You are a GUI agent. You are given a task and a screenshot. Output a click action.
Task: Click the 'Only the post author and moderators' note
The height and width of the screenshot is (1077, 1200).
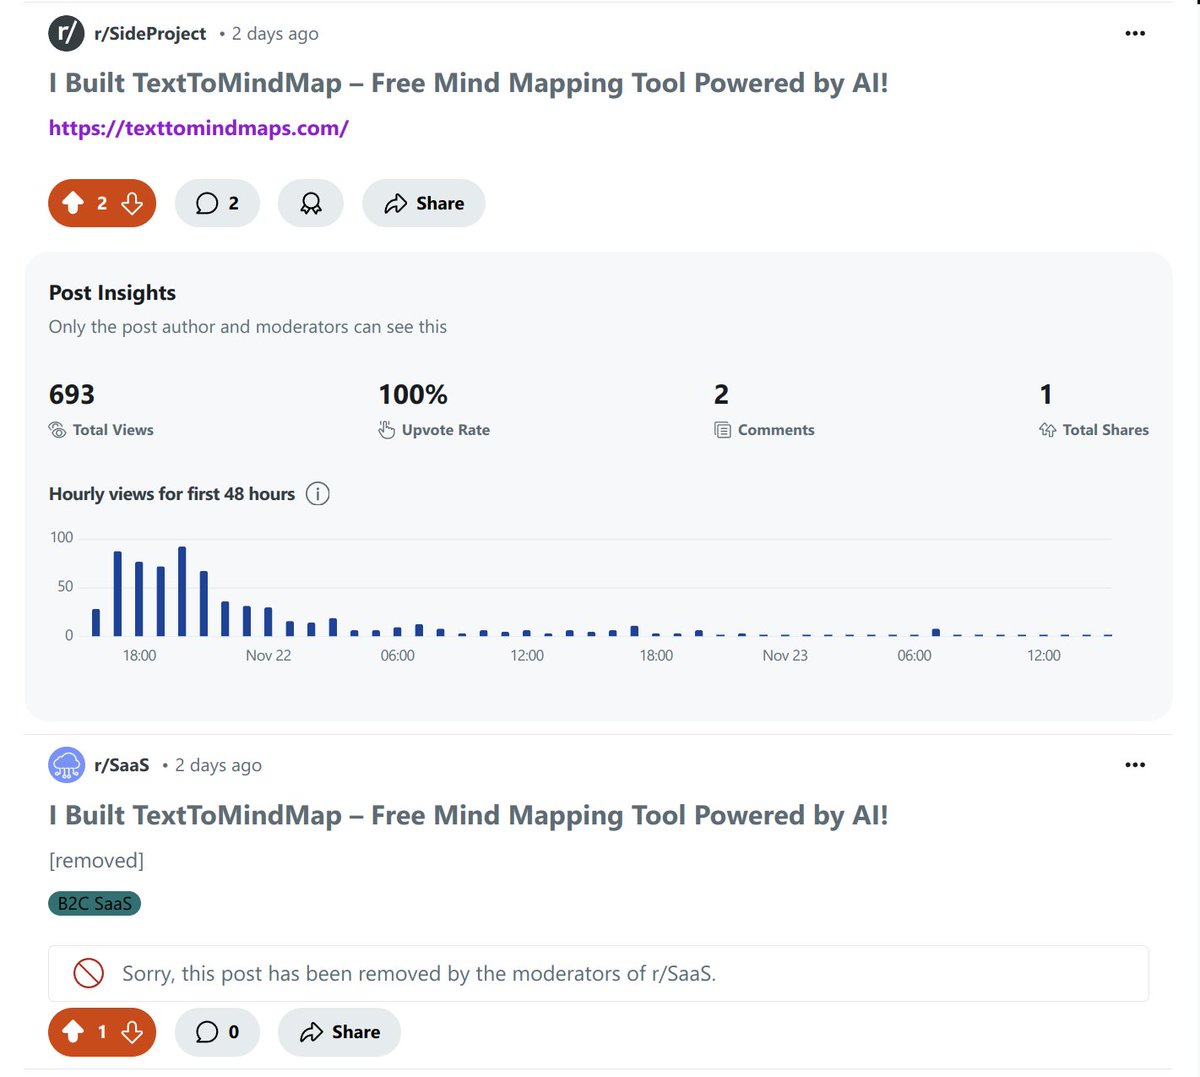248,327
